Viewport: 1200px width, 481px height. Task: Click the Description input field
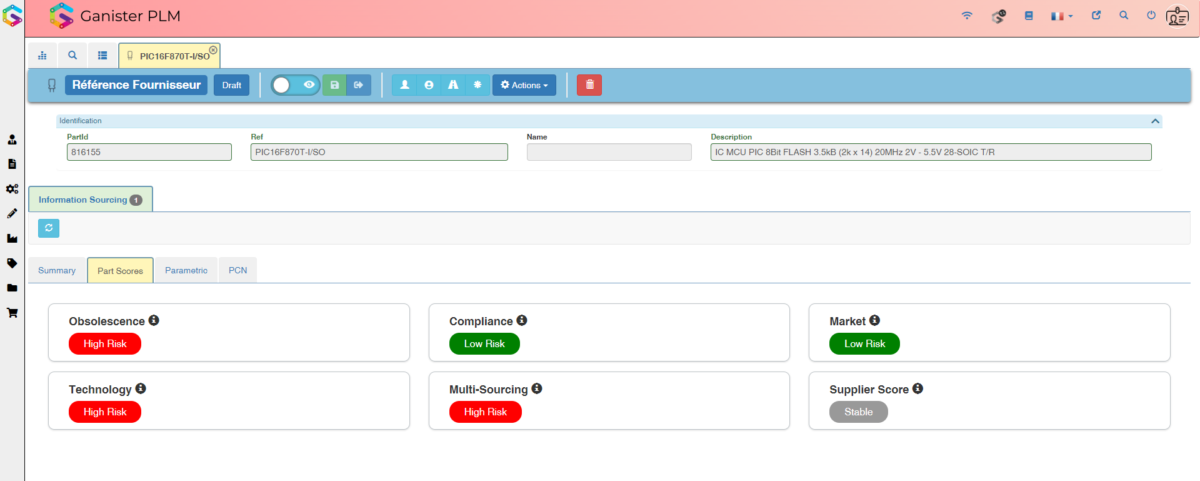(x=930, y=152)
